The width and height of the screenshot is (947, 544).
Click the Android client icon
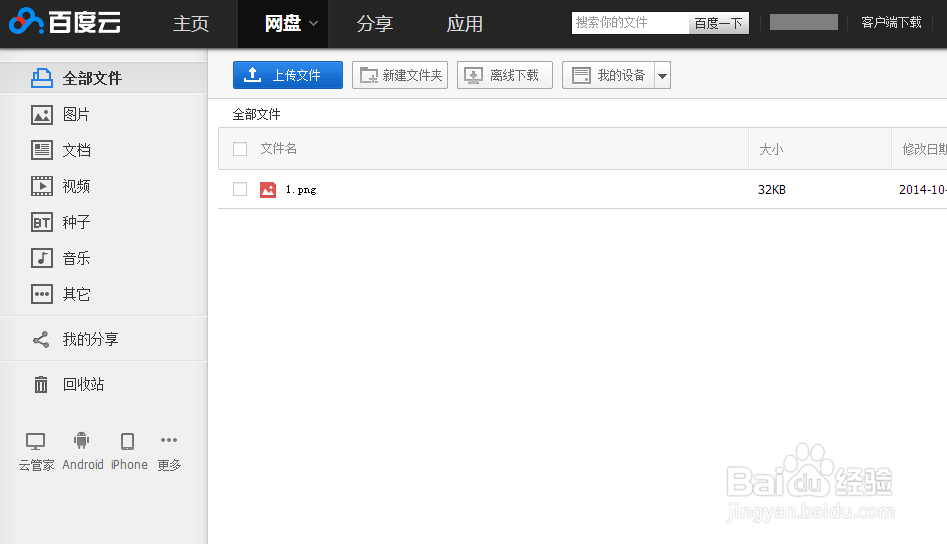[x=82, y=441]
